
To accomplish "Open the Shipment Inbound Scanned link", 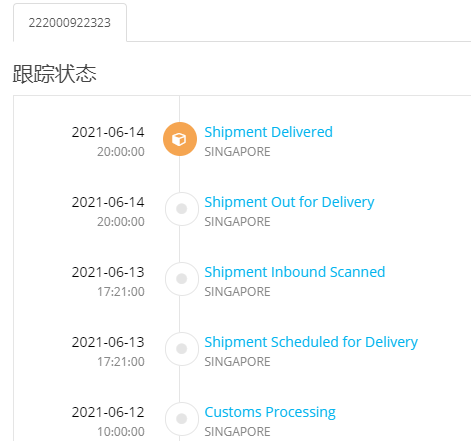I will point(295,272).
